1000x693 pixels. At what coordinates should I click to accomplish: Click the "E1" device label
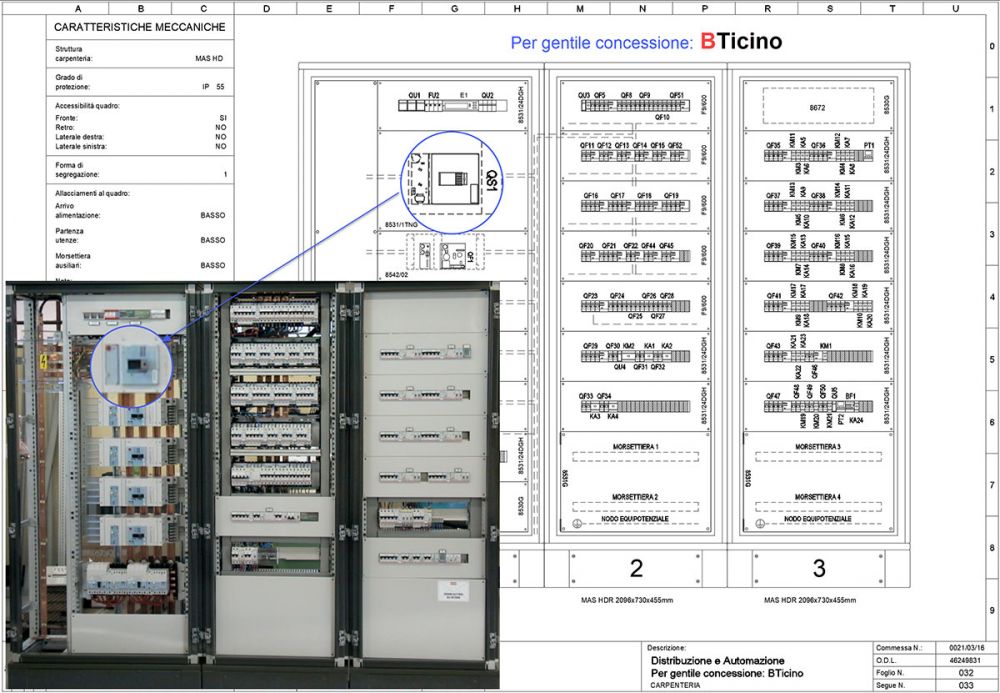point(464,96)
